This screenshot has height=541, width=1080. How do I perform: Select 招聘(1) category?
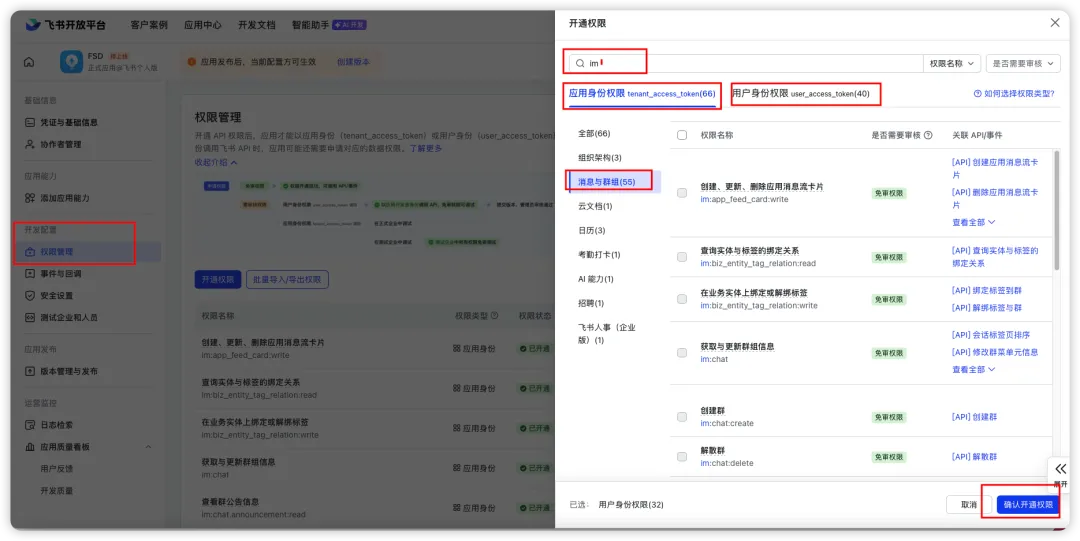[590, 303]
